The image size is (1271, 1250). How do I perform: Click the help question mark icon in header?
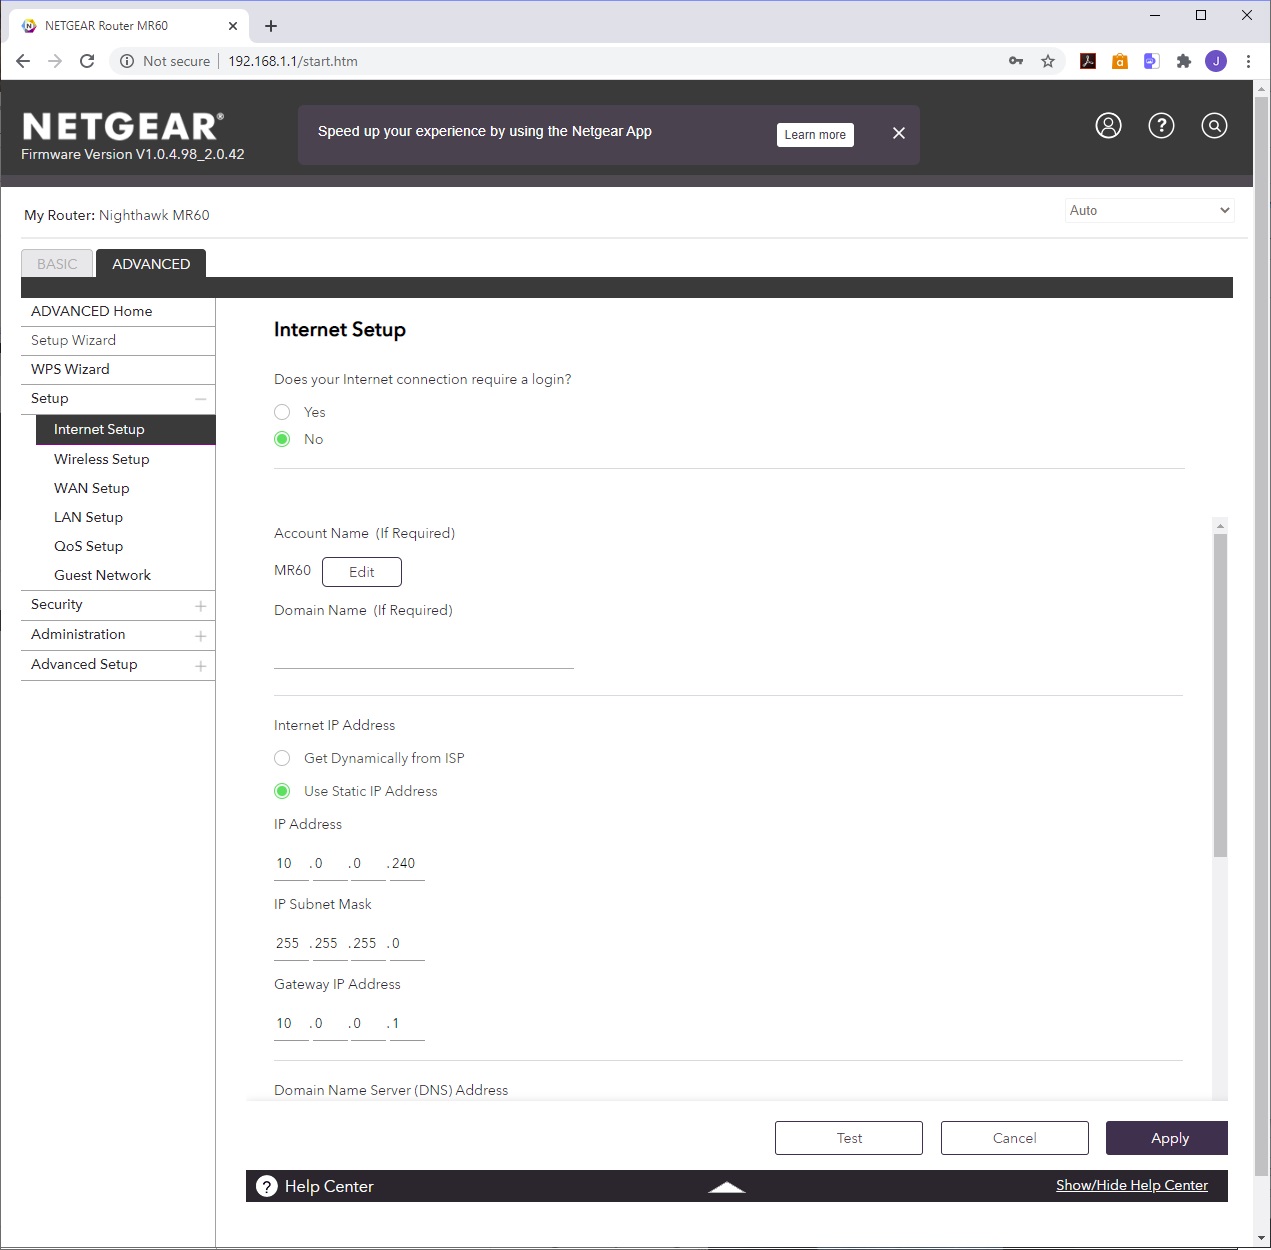click(1161, 125)
